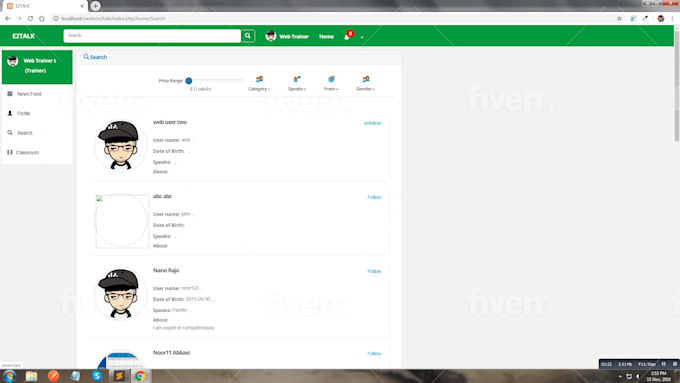
Task: Adjust the Price Range slider handle
Action: point(189,81)
